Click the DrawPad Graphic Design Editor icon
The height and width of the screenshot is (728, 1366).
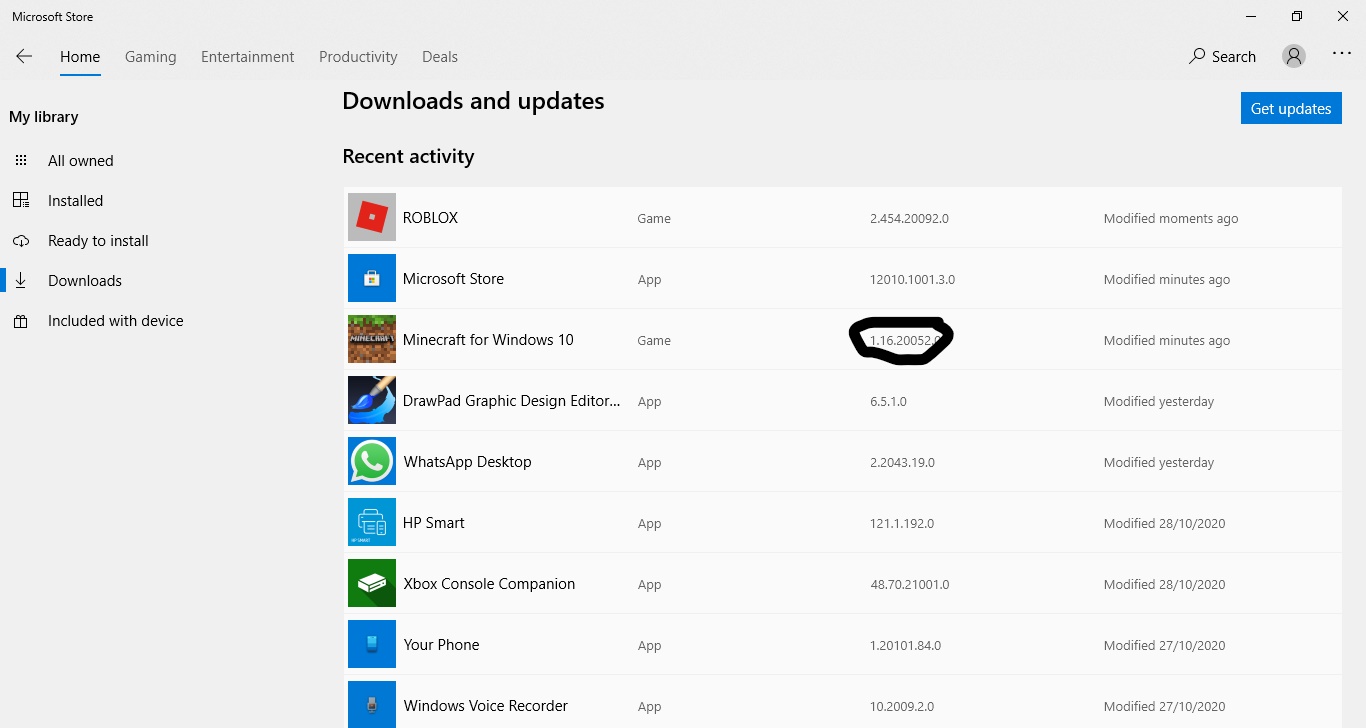tap(372, 400)
